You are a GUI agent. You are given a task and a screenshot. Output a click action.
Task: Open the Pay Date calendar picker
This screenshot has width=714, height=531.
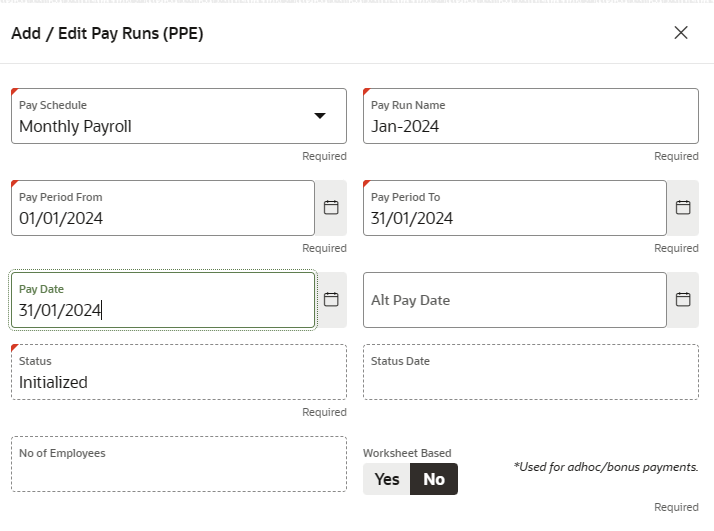pos(331,300)
